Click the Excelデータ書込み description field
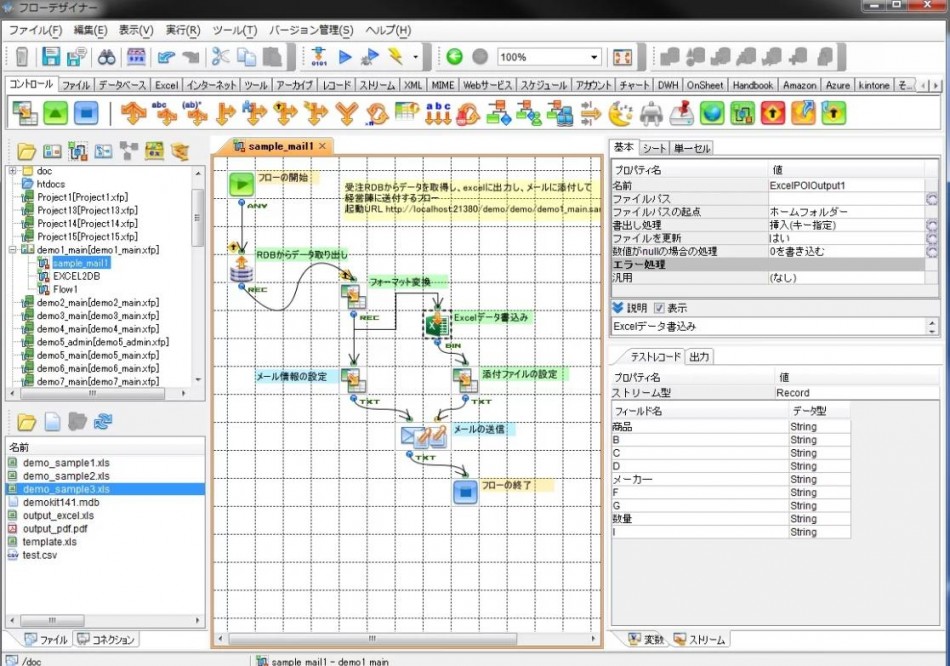This screenshot has height=666, width=950. (x=769, y=327)
